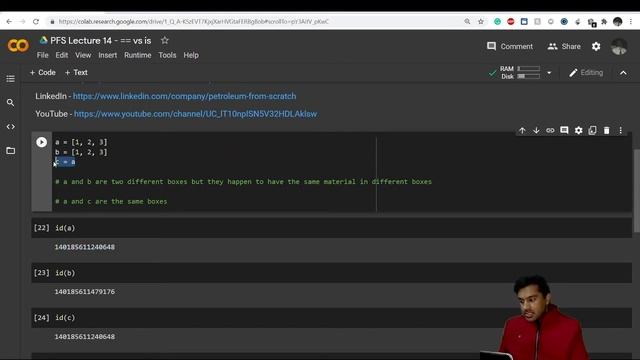The width and height of the screenshot is (640, 360).
Task: Mirror the cell in a tab
Action: [x=592, y=130]
